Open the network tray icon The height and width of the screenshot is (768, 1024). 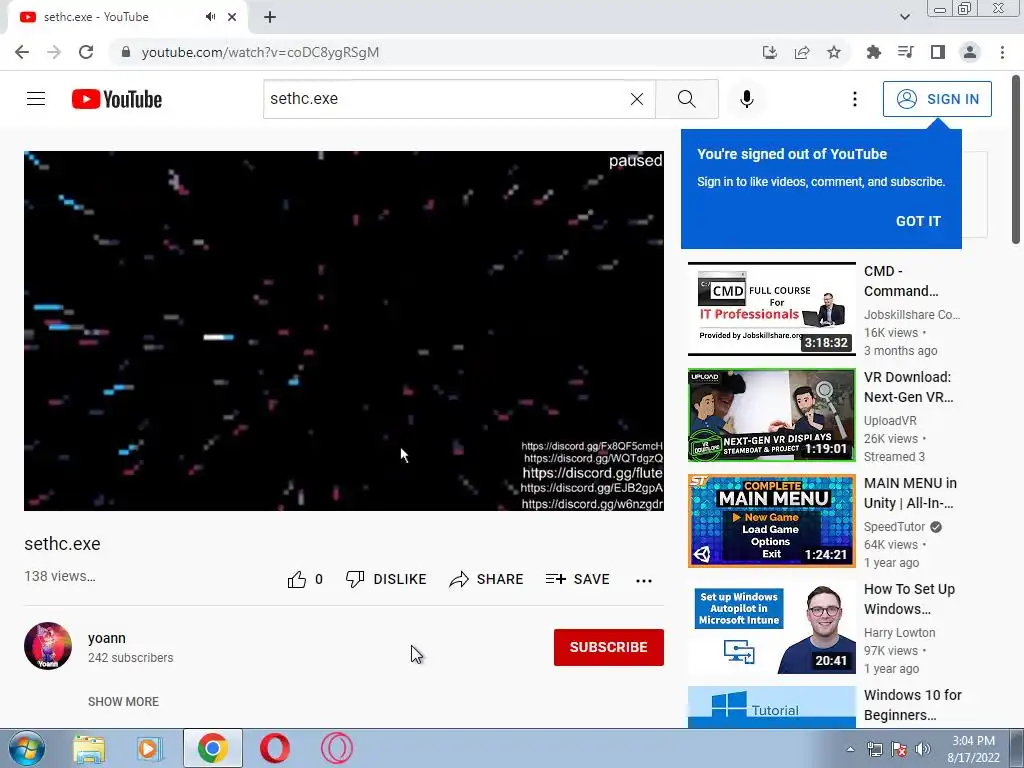(874, 749)
